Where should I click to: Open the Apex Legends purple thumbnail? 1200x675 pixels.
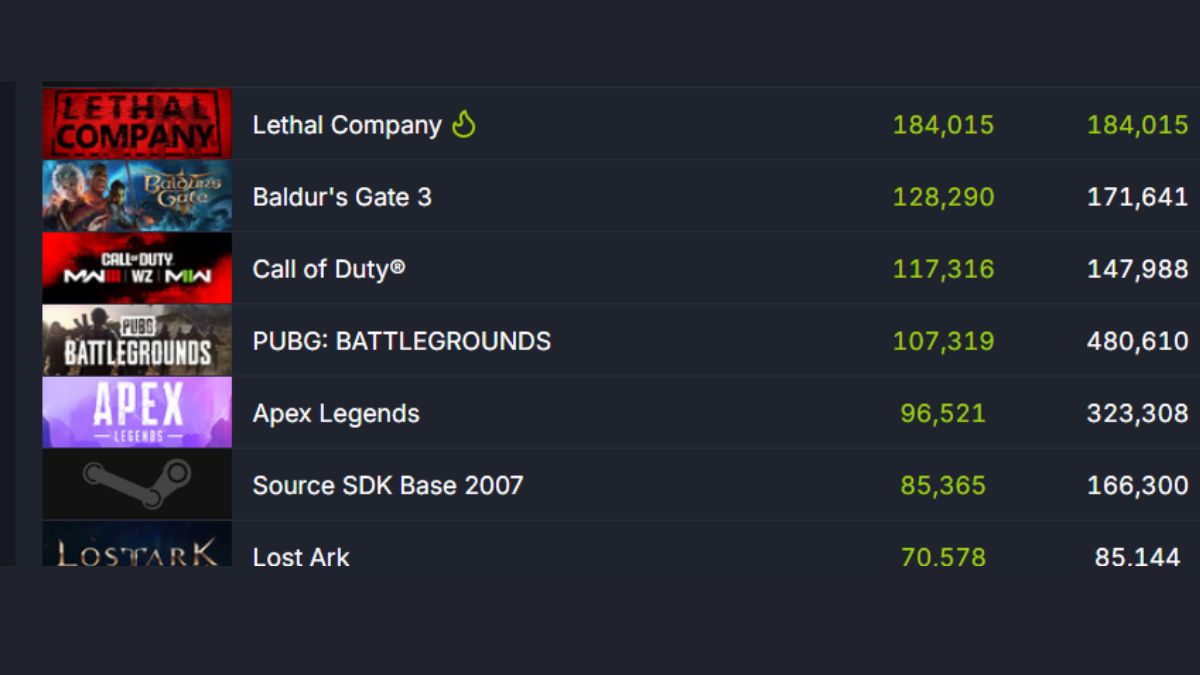137,412
